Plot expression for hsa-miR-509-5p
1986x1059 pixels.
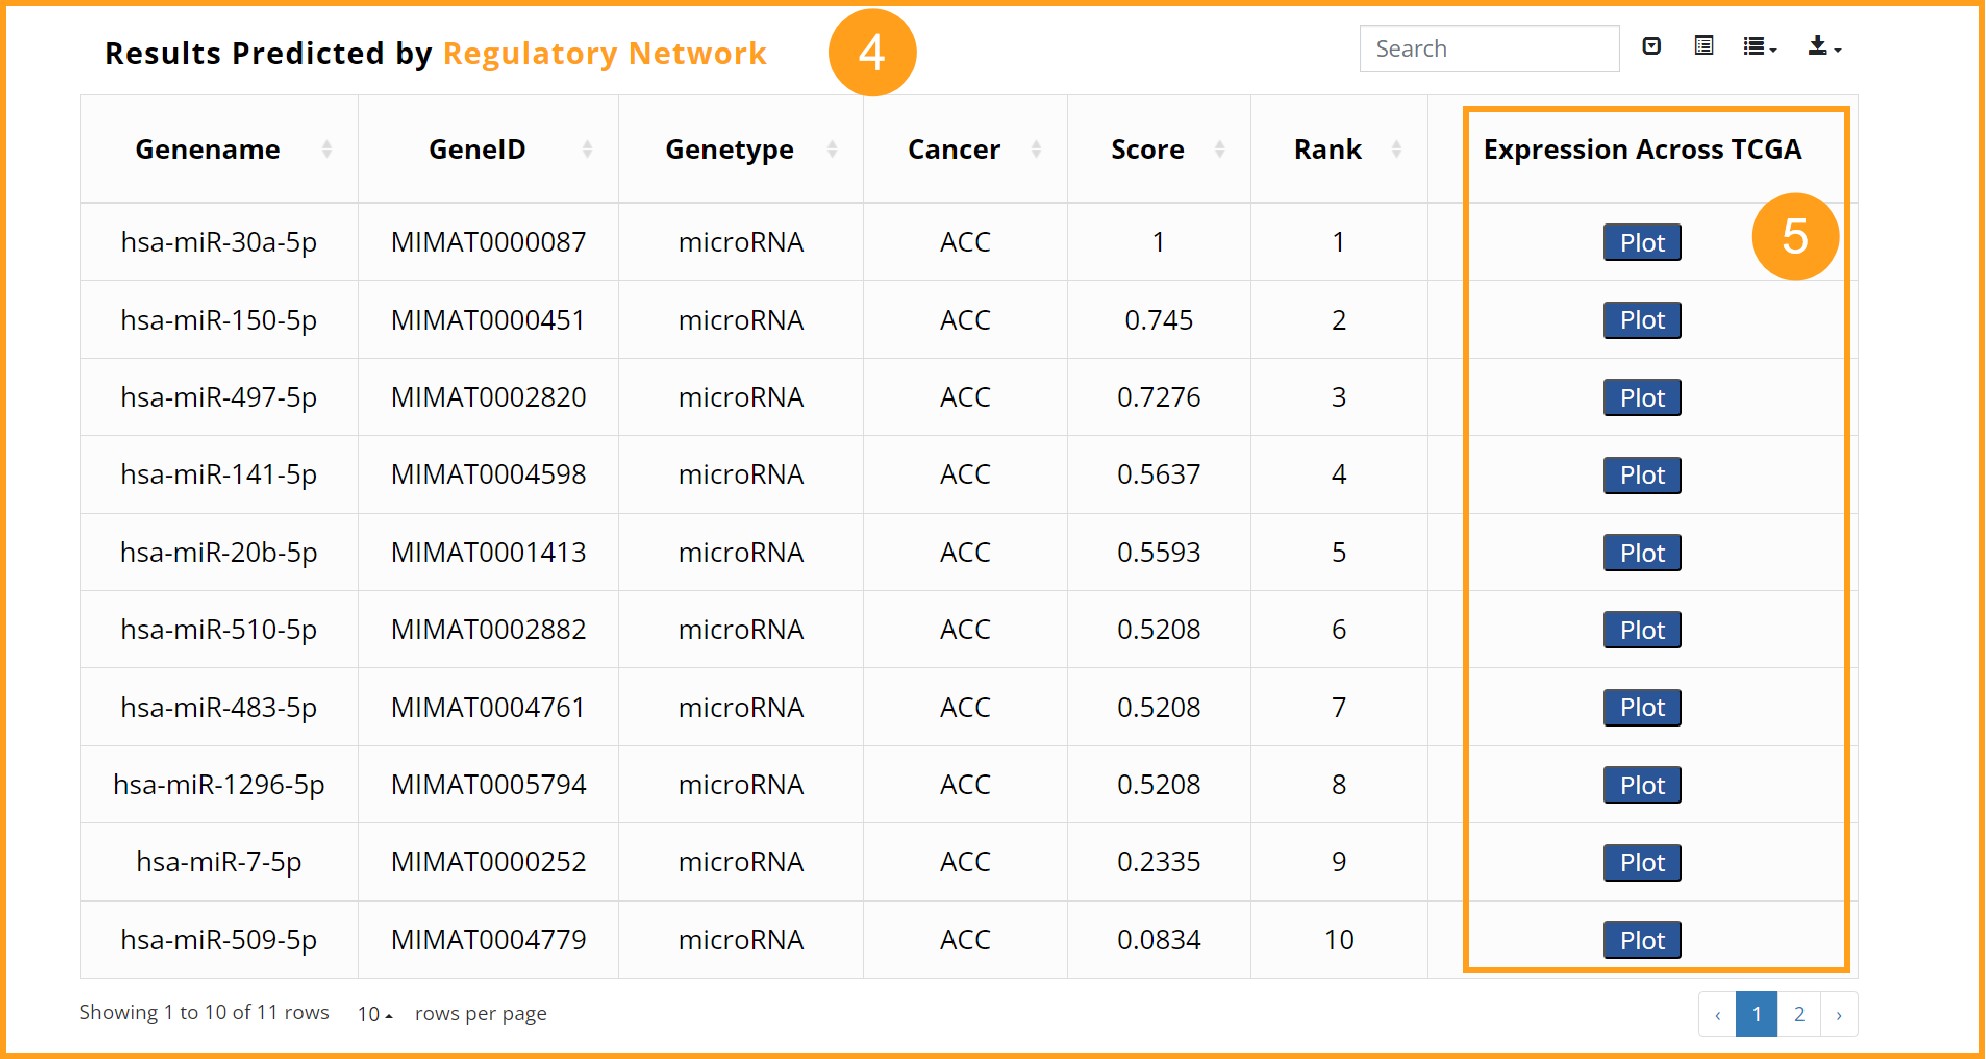[1642, 940]
